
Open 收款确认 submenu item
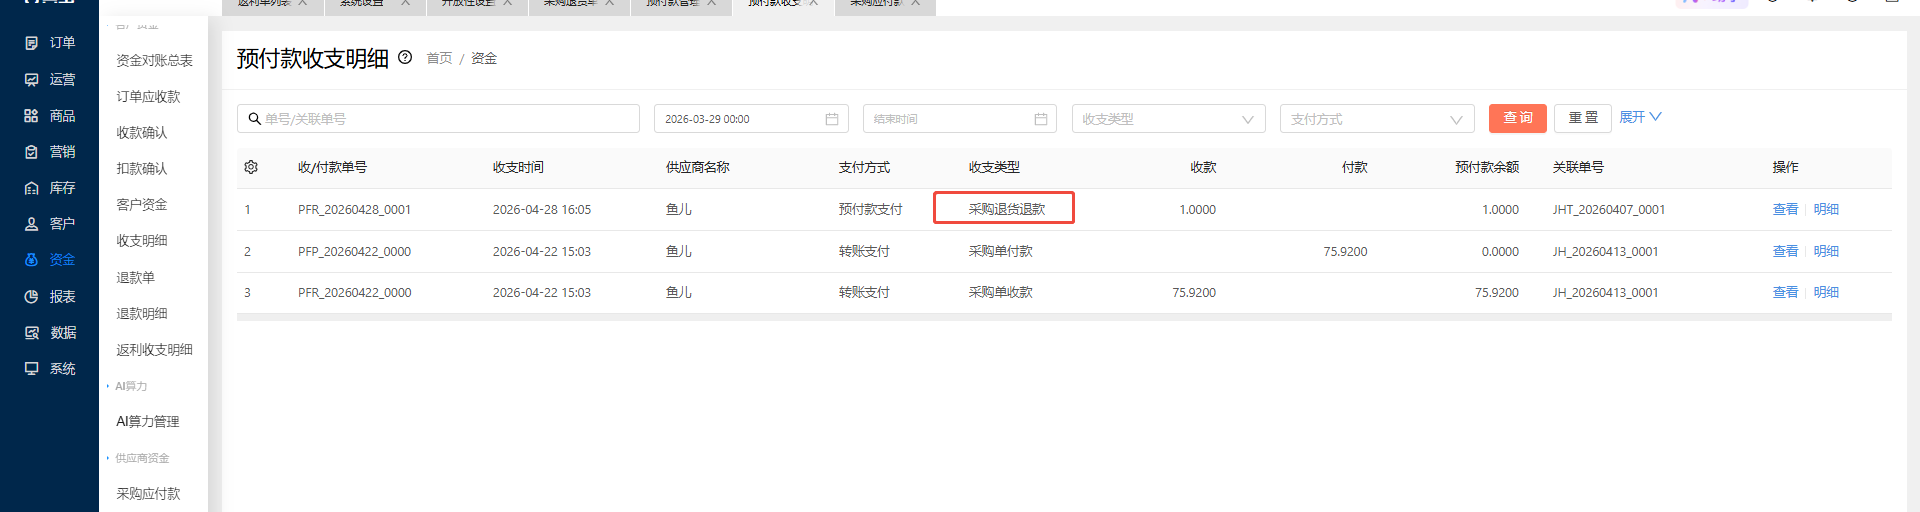[x=142, y=132]
